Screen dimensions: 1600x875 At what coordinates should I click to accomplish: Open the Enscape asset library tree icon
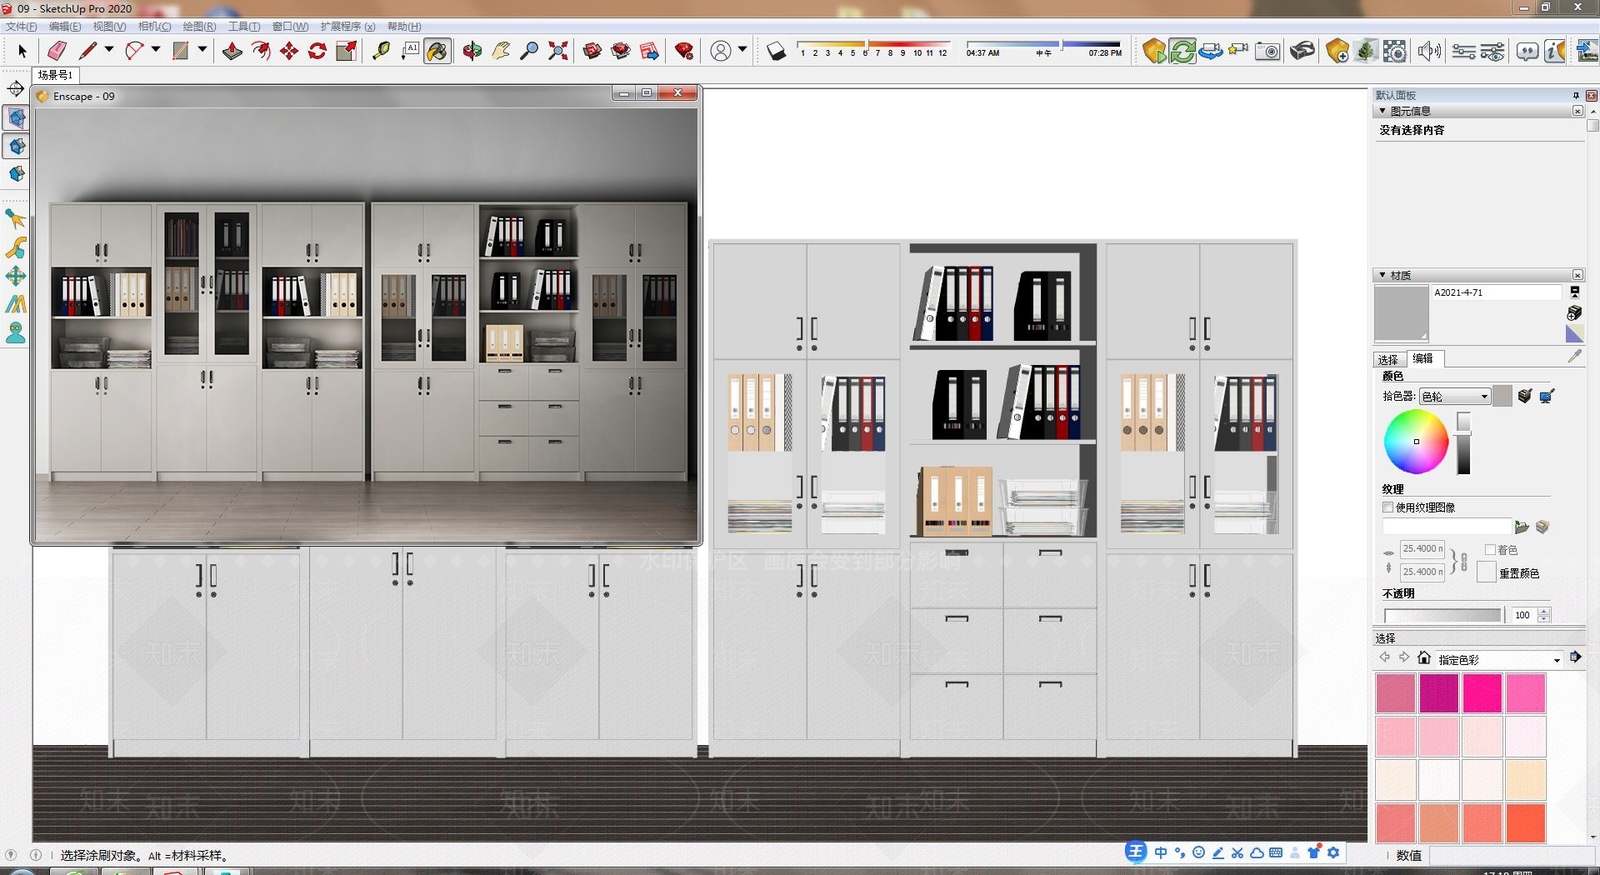coord(1366,51)
